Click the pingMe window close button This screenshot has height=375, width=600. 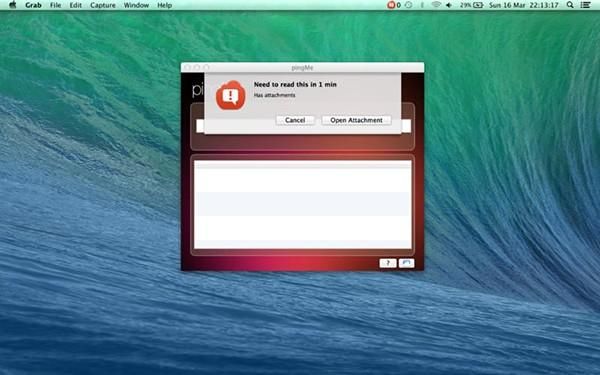pos(188,68)
